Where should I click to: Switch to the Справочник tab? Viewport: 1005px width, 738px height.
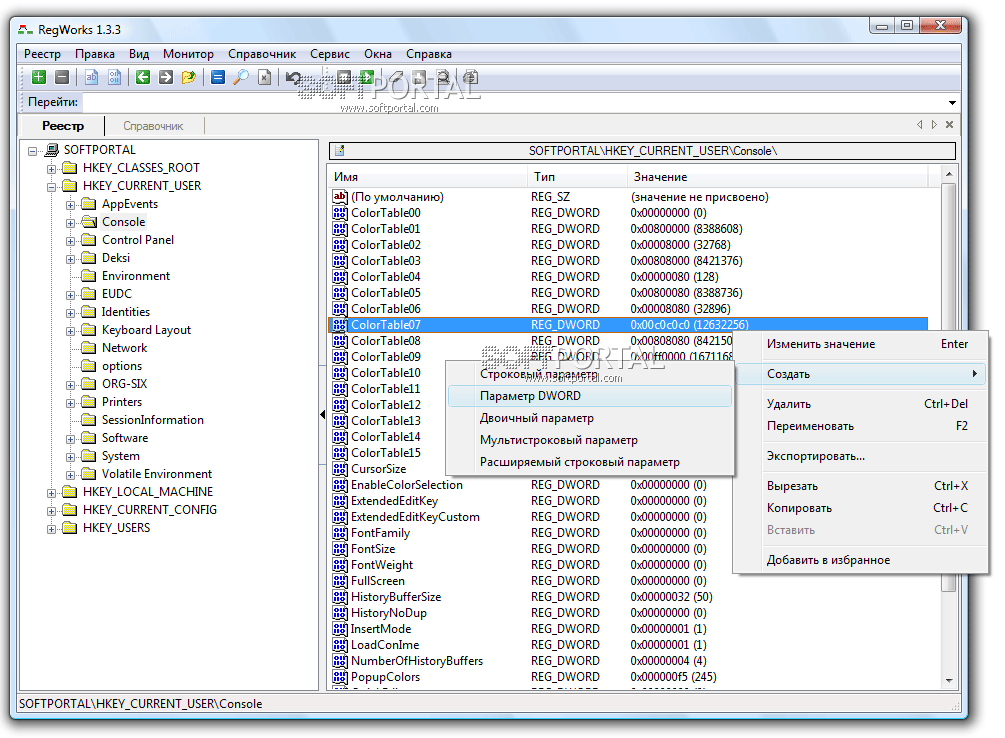click(153, 126)
